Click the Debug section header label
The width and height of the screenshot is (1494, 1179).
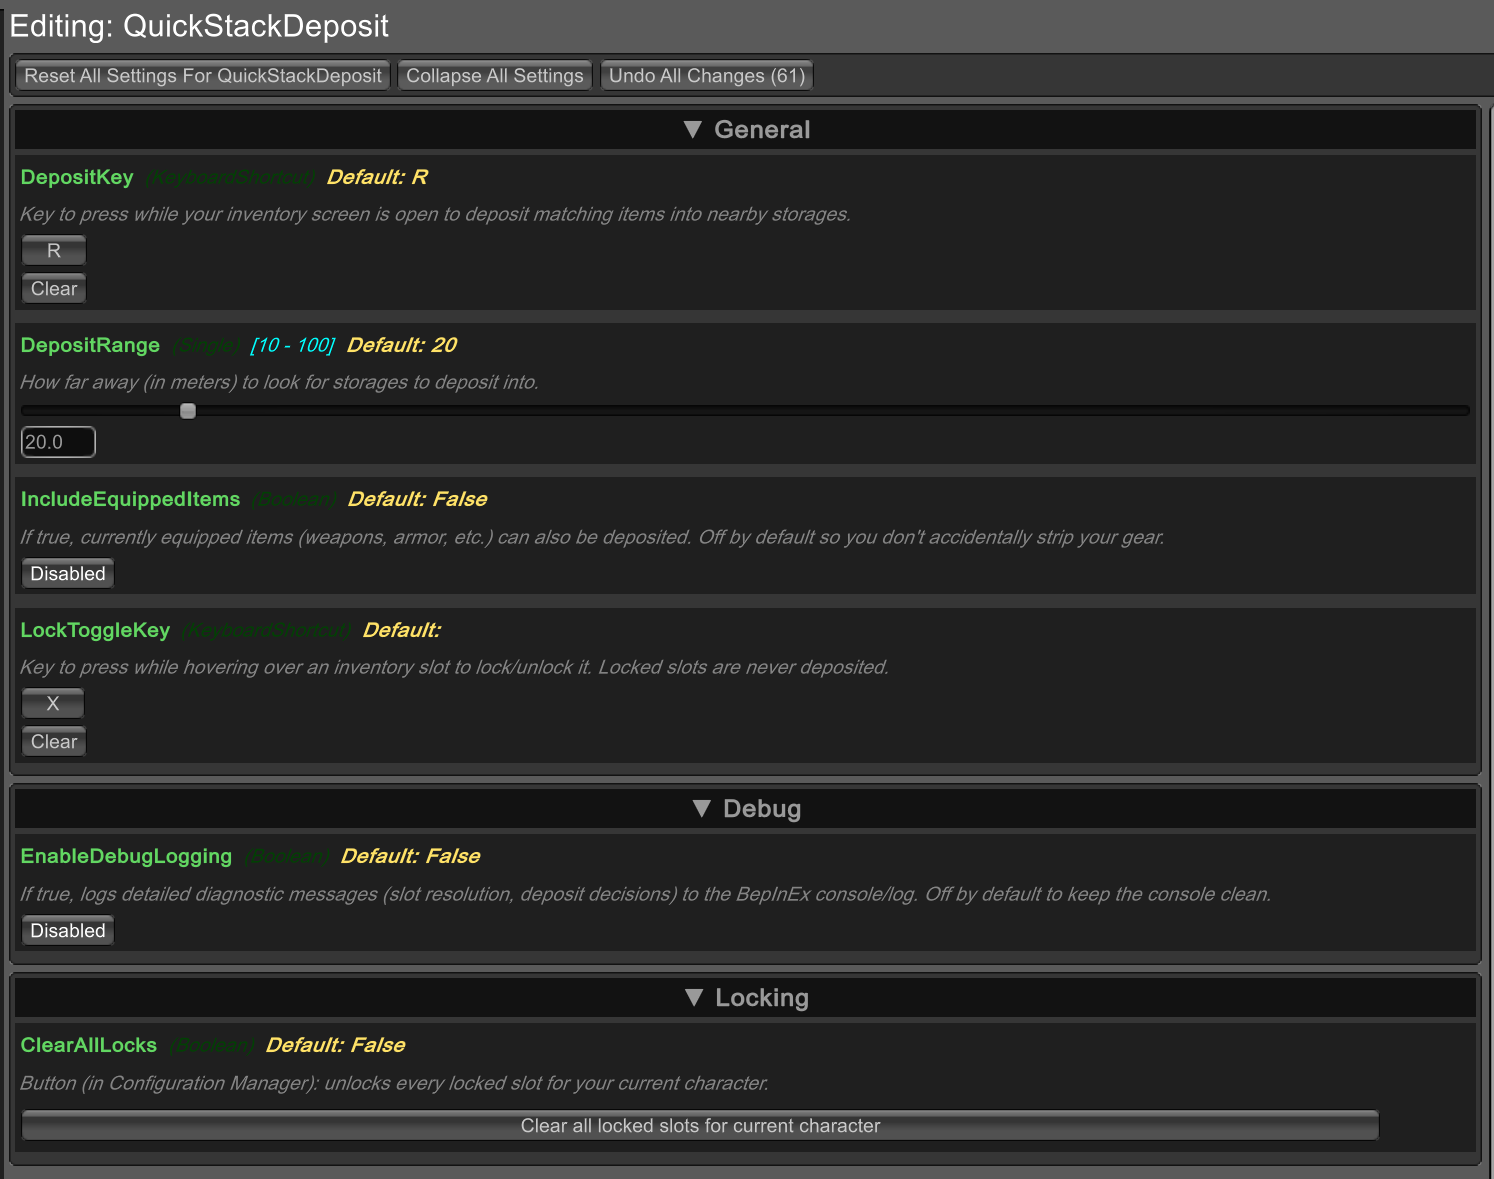[x=762, y=809]
